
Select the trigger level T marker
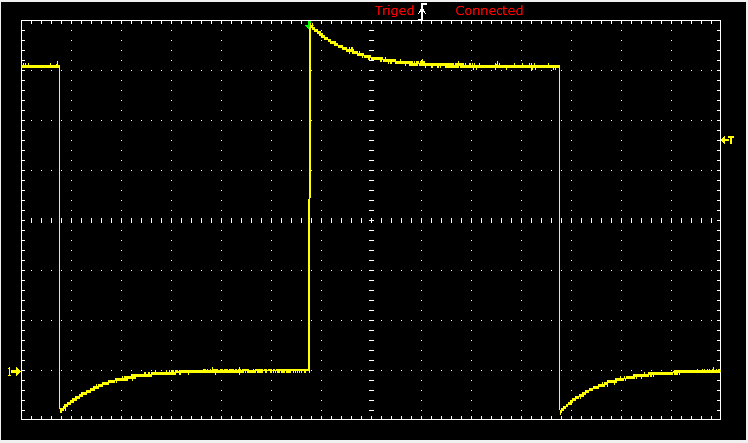pos(727,140)
